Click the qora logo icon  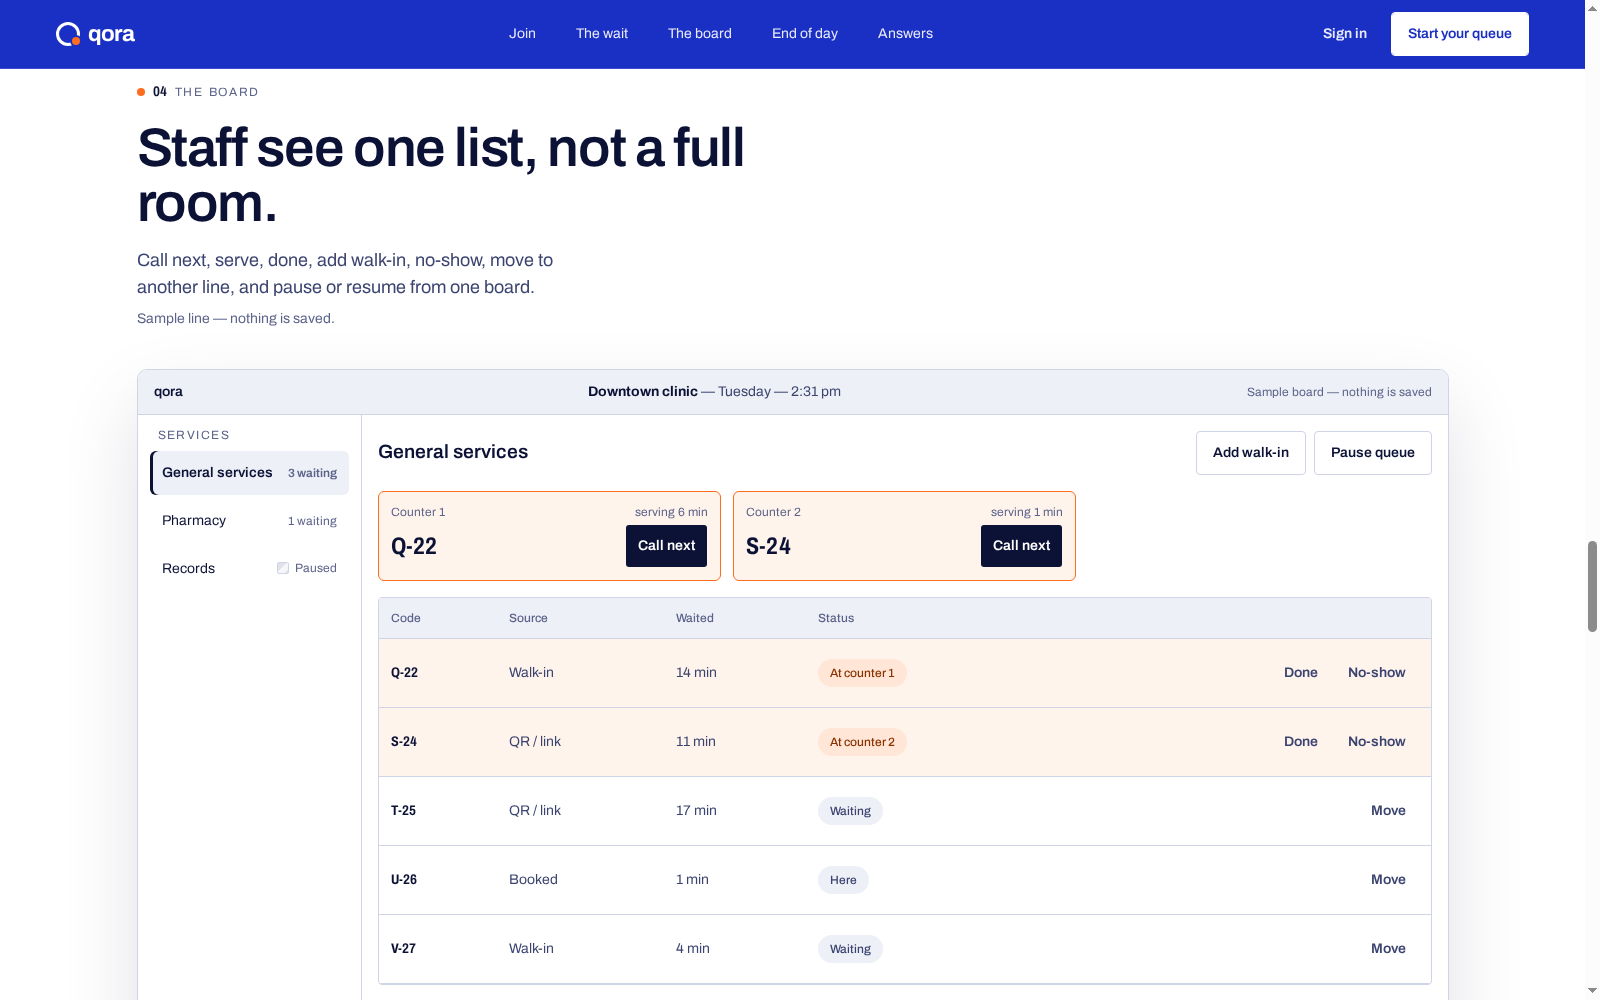click(68, 34)
